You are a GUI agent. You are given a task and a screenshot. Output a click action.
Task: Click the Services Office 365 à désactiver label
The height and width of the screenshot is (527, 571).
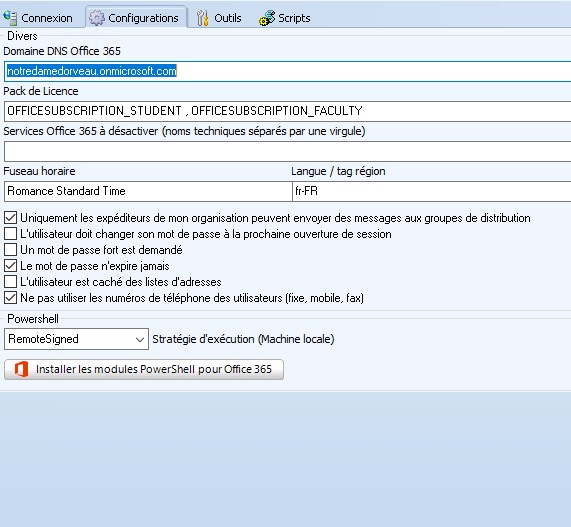pyautogui.click(x=184, y=131)
